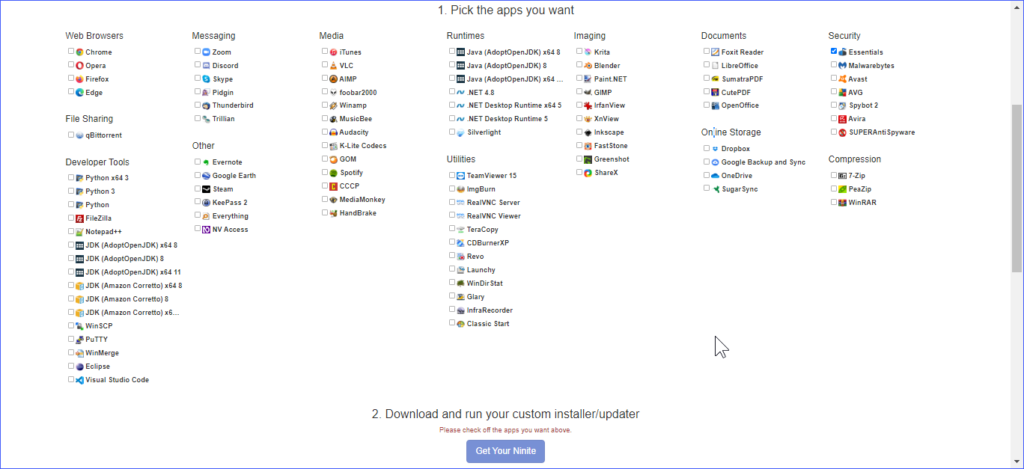
Task: Click the VLC cone icon
Action: click(x=333, y=65)
